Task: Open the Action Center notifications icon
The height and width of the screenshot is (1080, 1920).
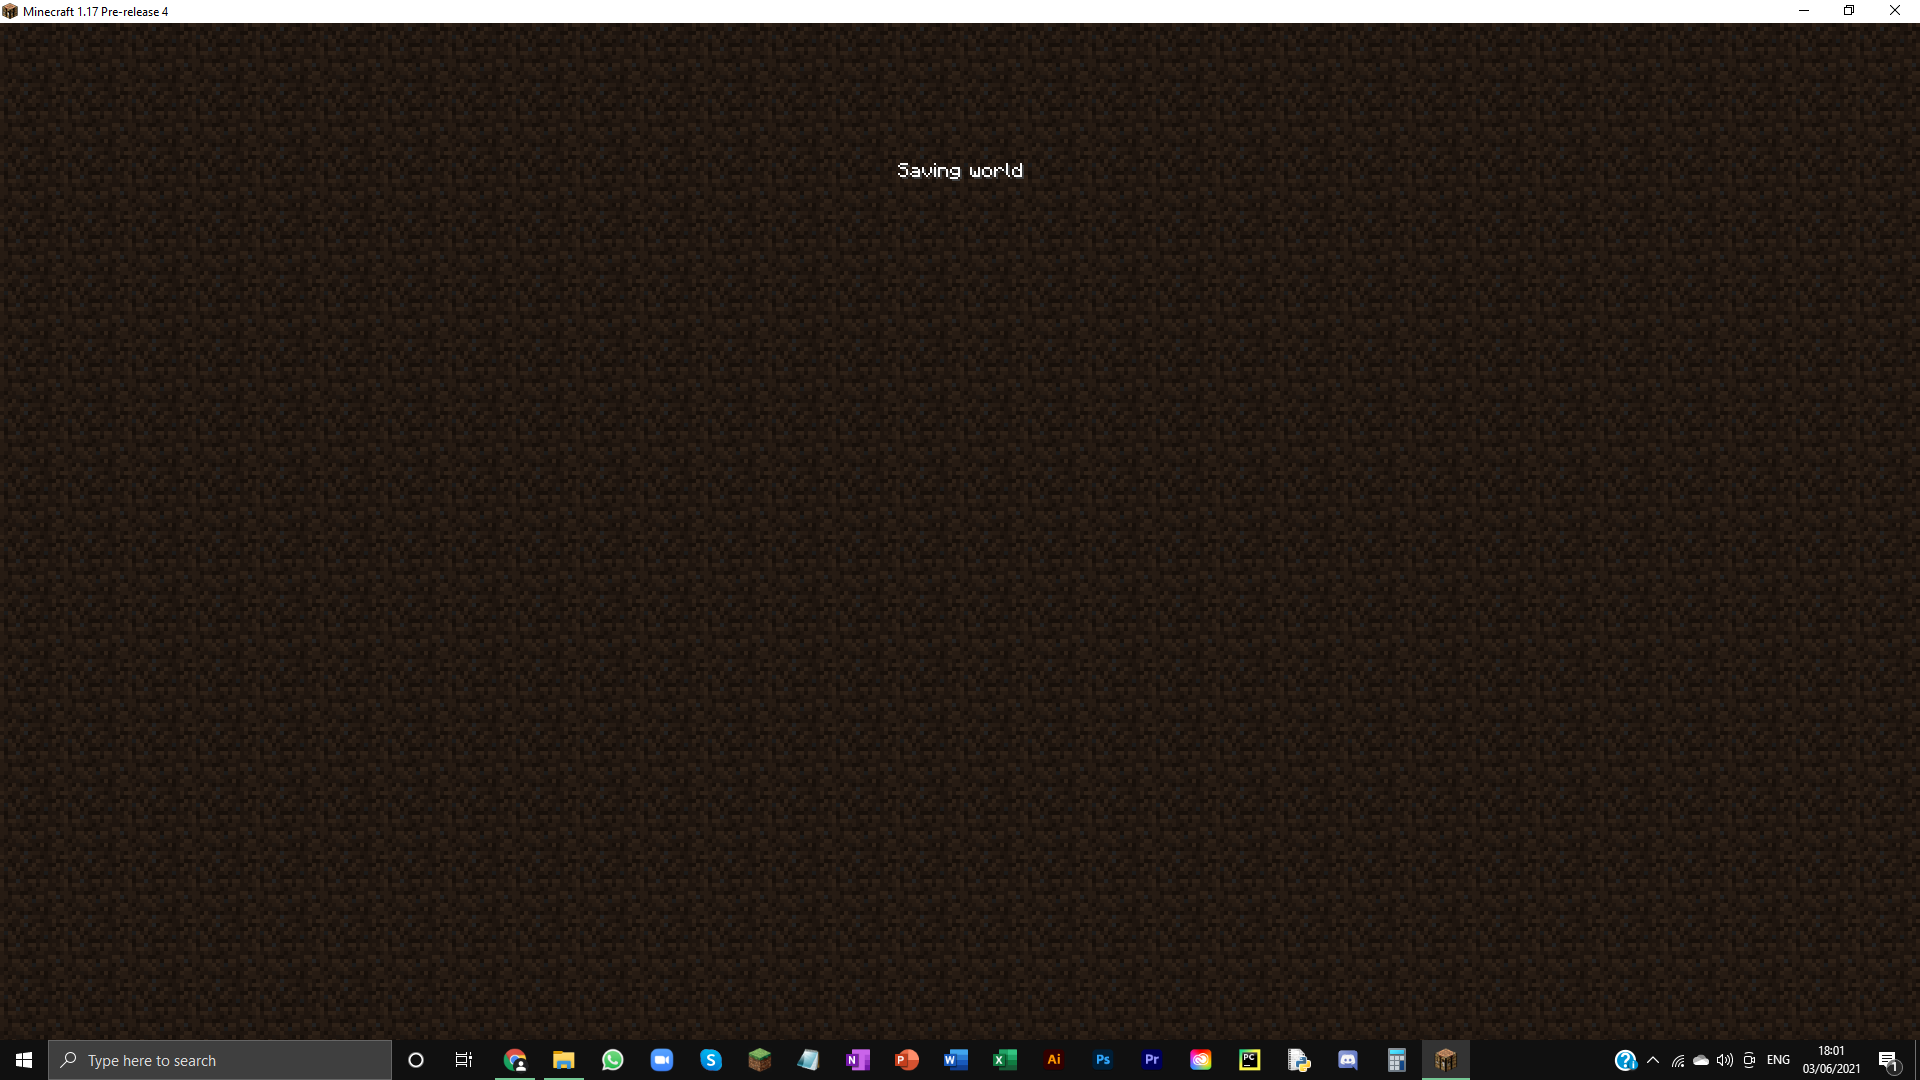Action: (x=1888, y=1060)
